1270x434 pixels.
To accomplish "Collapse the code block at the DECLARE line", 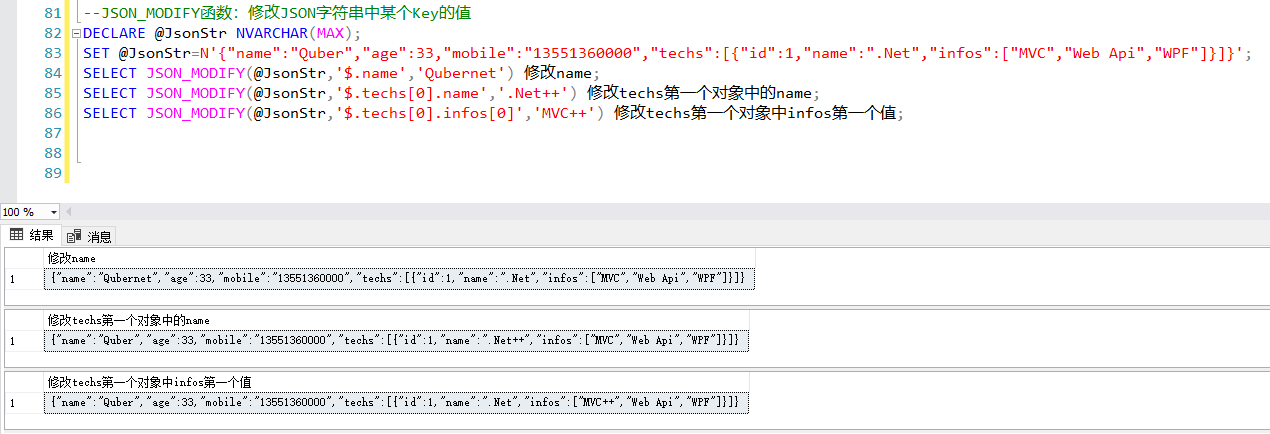I will click(x=76, y=34).
